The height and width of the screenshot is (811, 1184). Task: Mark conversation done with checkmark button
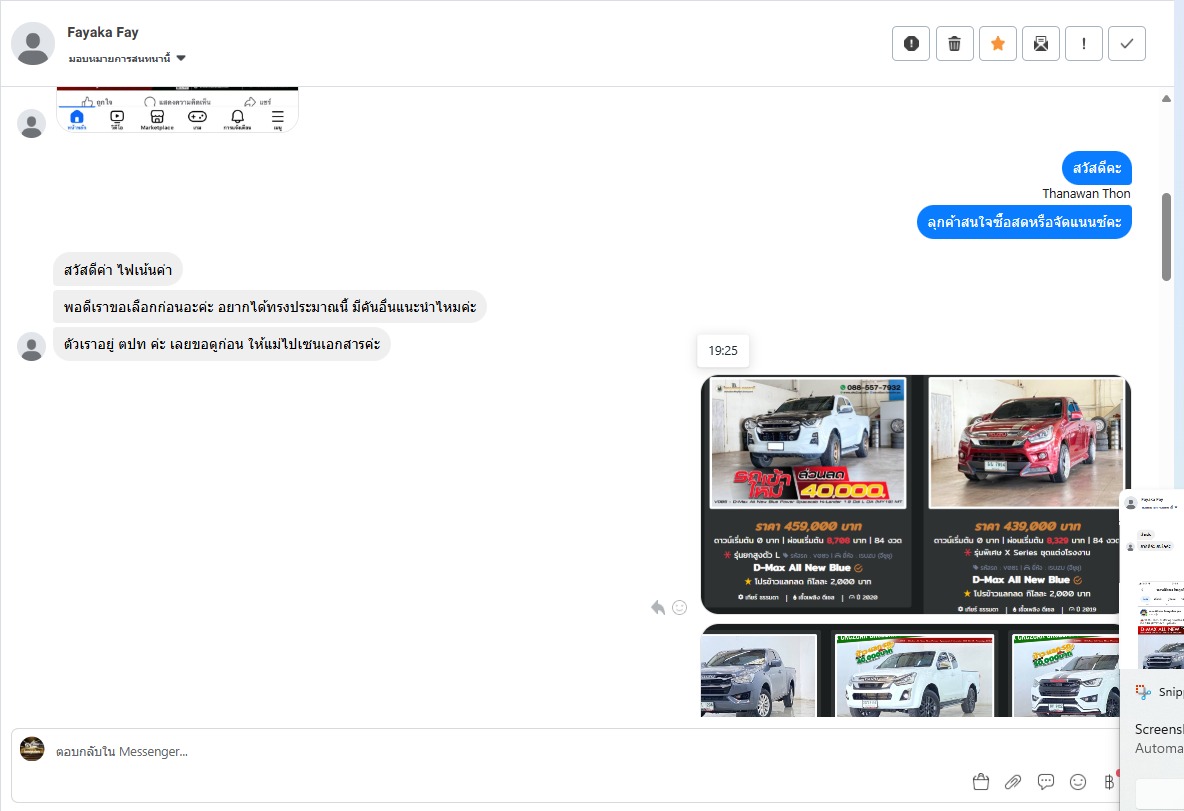[1127, 43]
